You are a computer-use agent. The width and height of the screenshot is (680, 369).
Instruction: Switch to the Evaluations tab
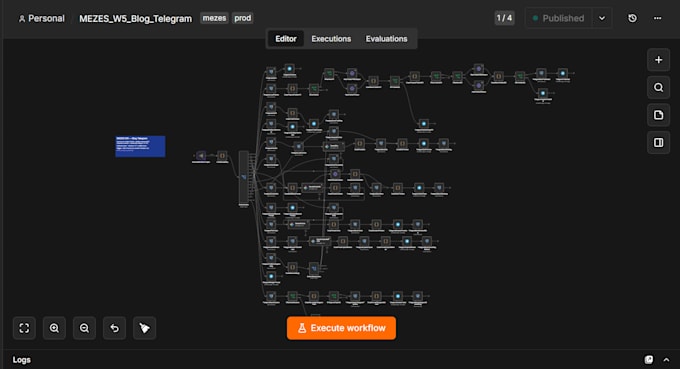pos(386,39)
